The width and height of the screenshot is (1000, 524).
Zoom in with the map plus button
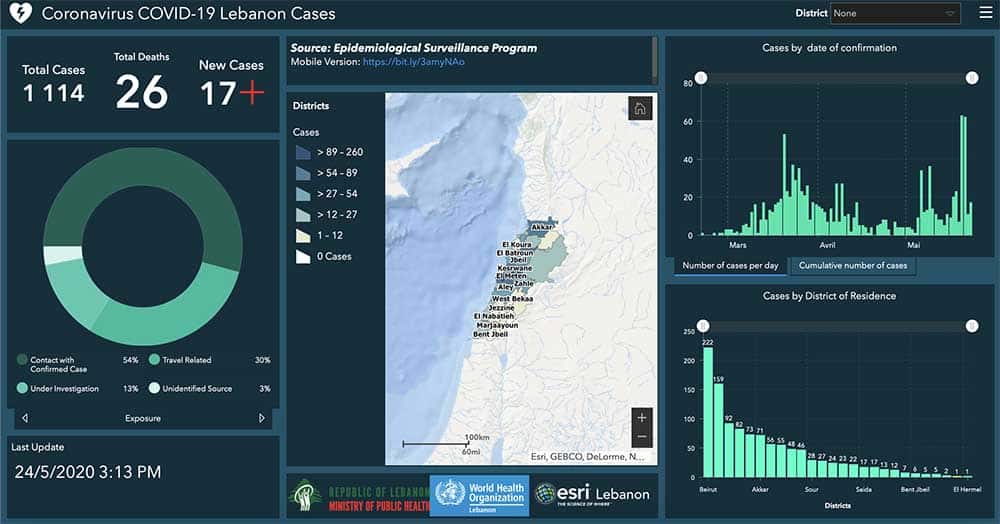pos(642,417)
